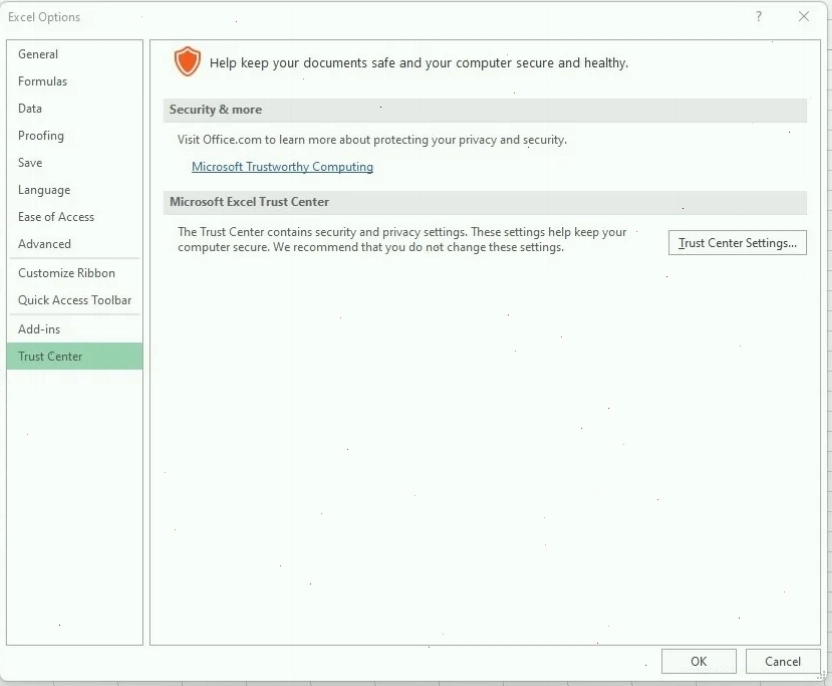Click the Trust Center description paragraph
Image resolution: width=832 pixels, height=686 pixels.
(402, 239)
